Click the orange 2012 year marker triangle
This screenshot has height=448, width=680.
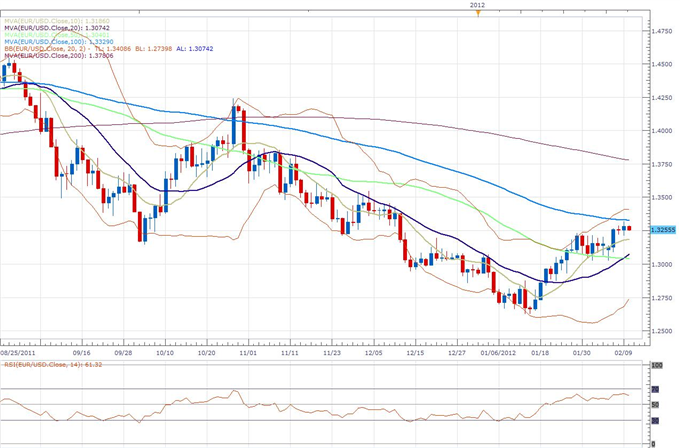[478, 13]
